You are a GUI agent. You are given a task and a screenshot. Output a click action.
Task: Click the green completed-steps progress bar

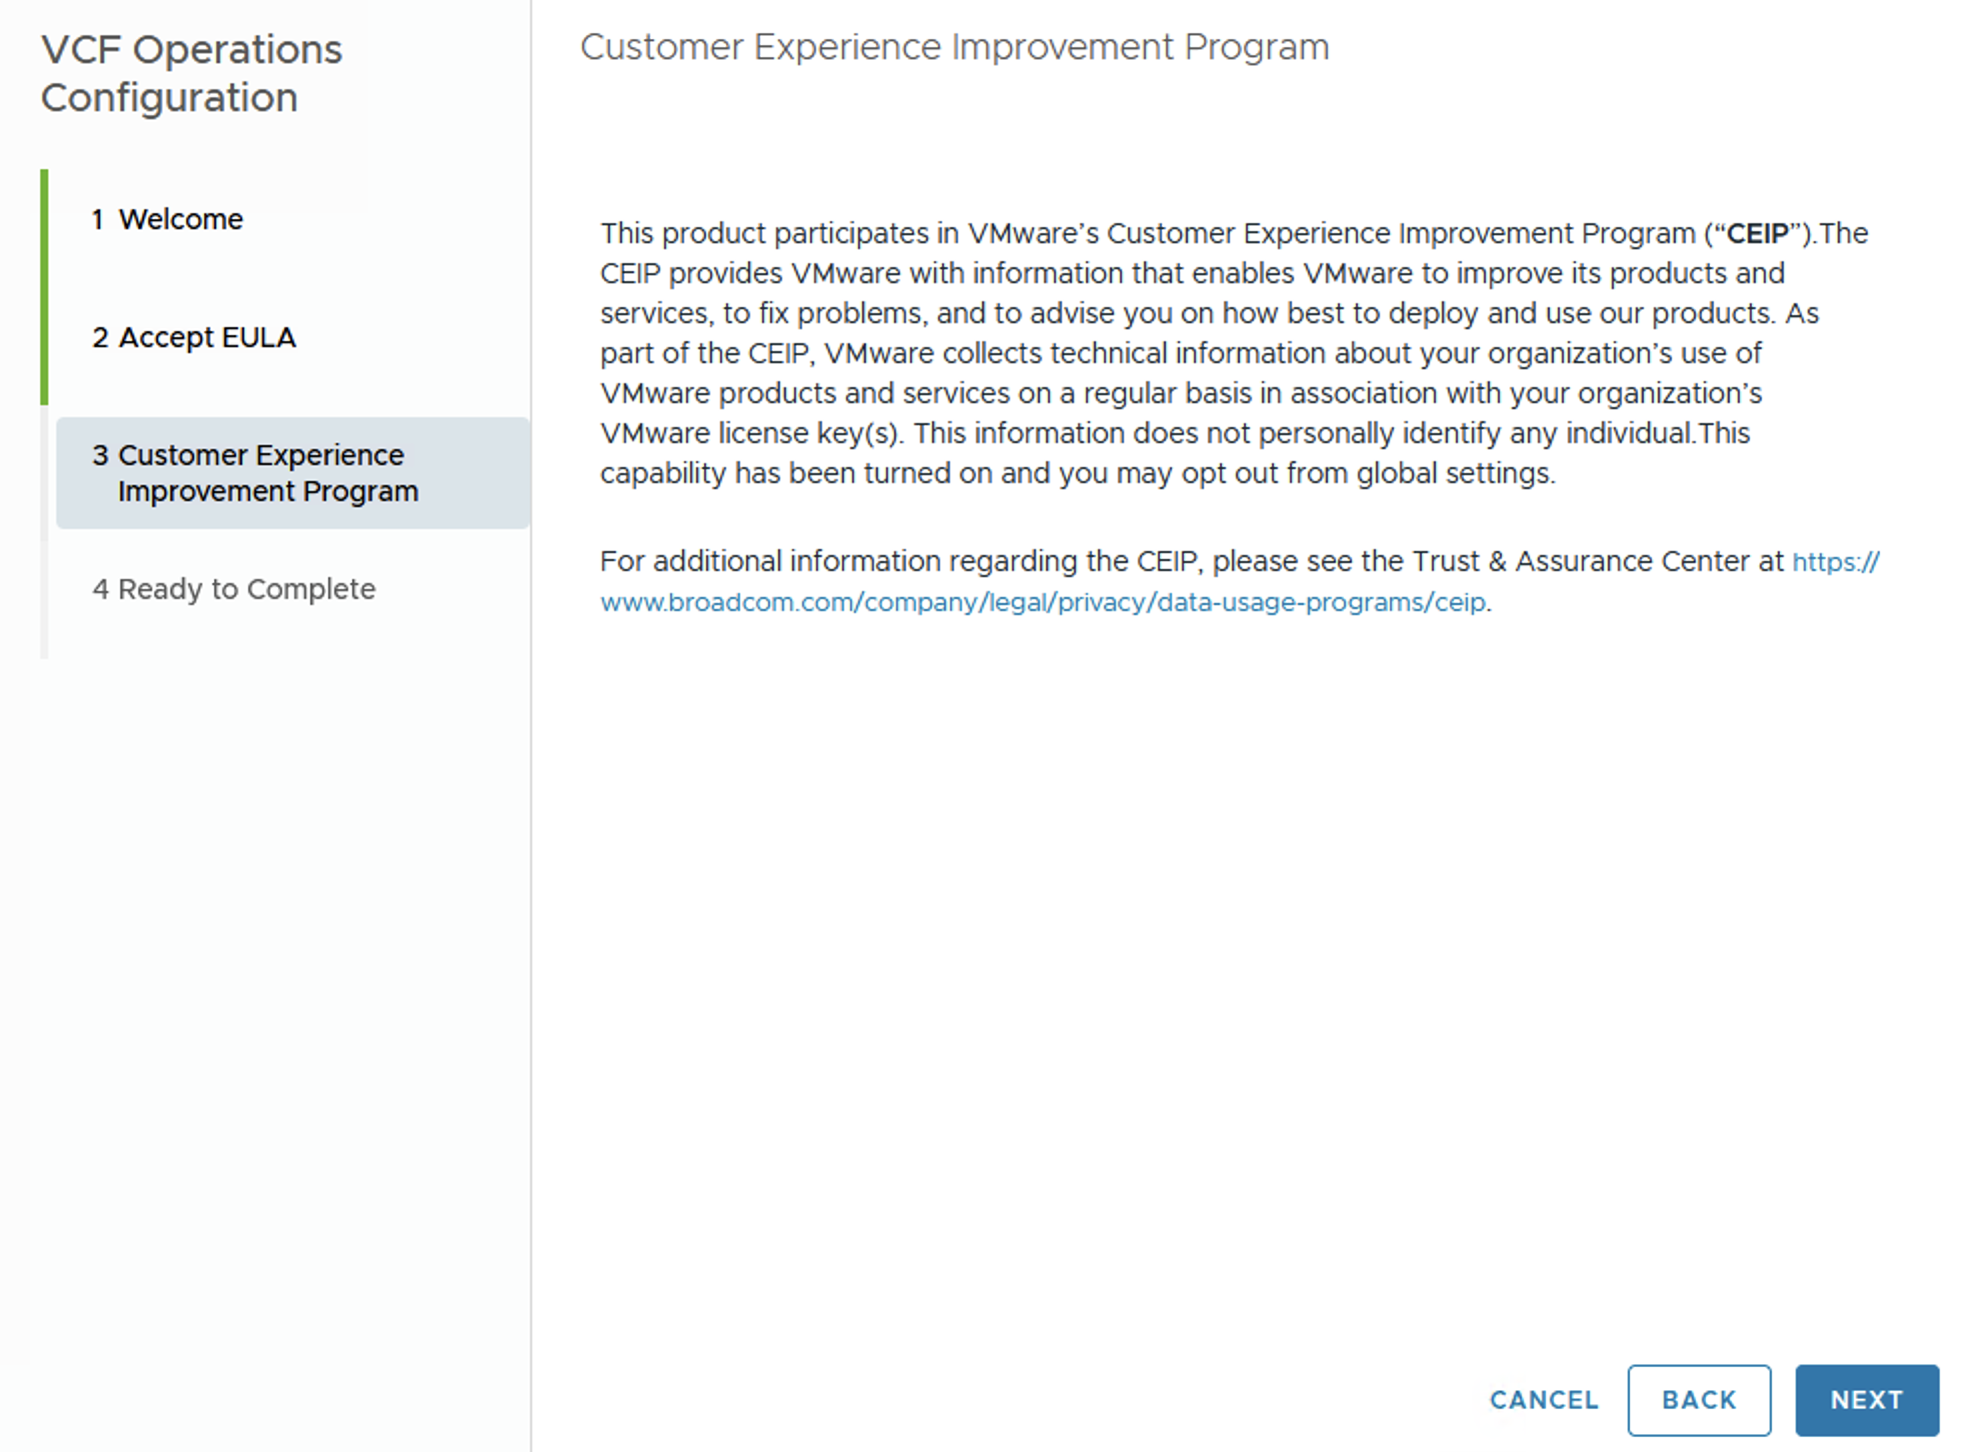point(44,287)
